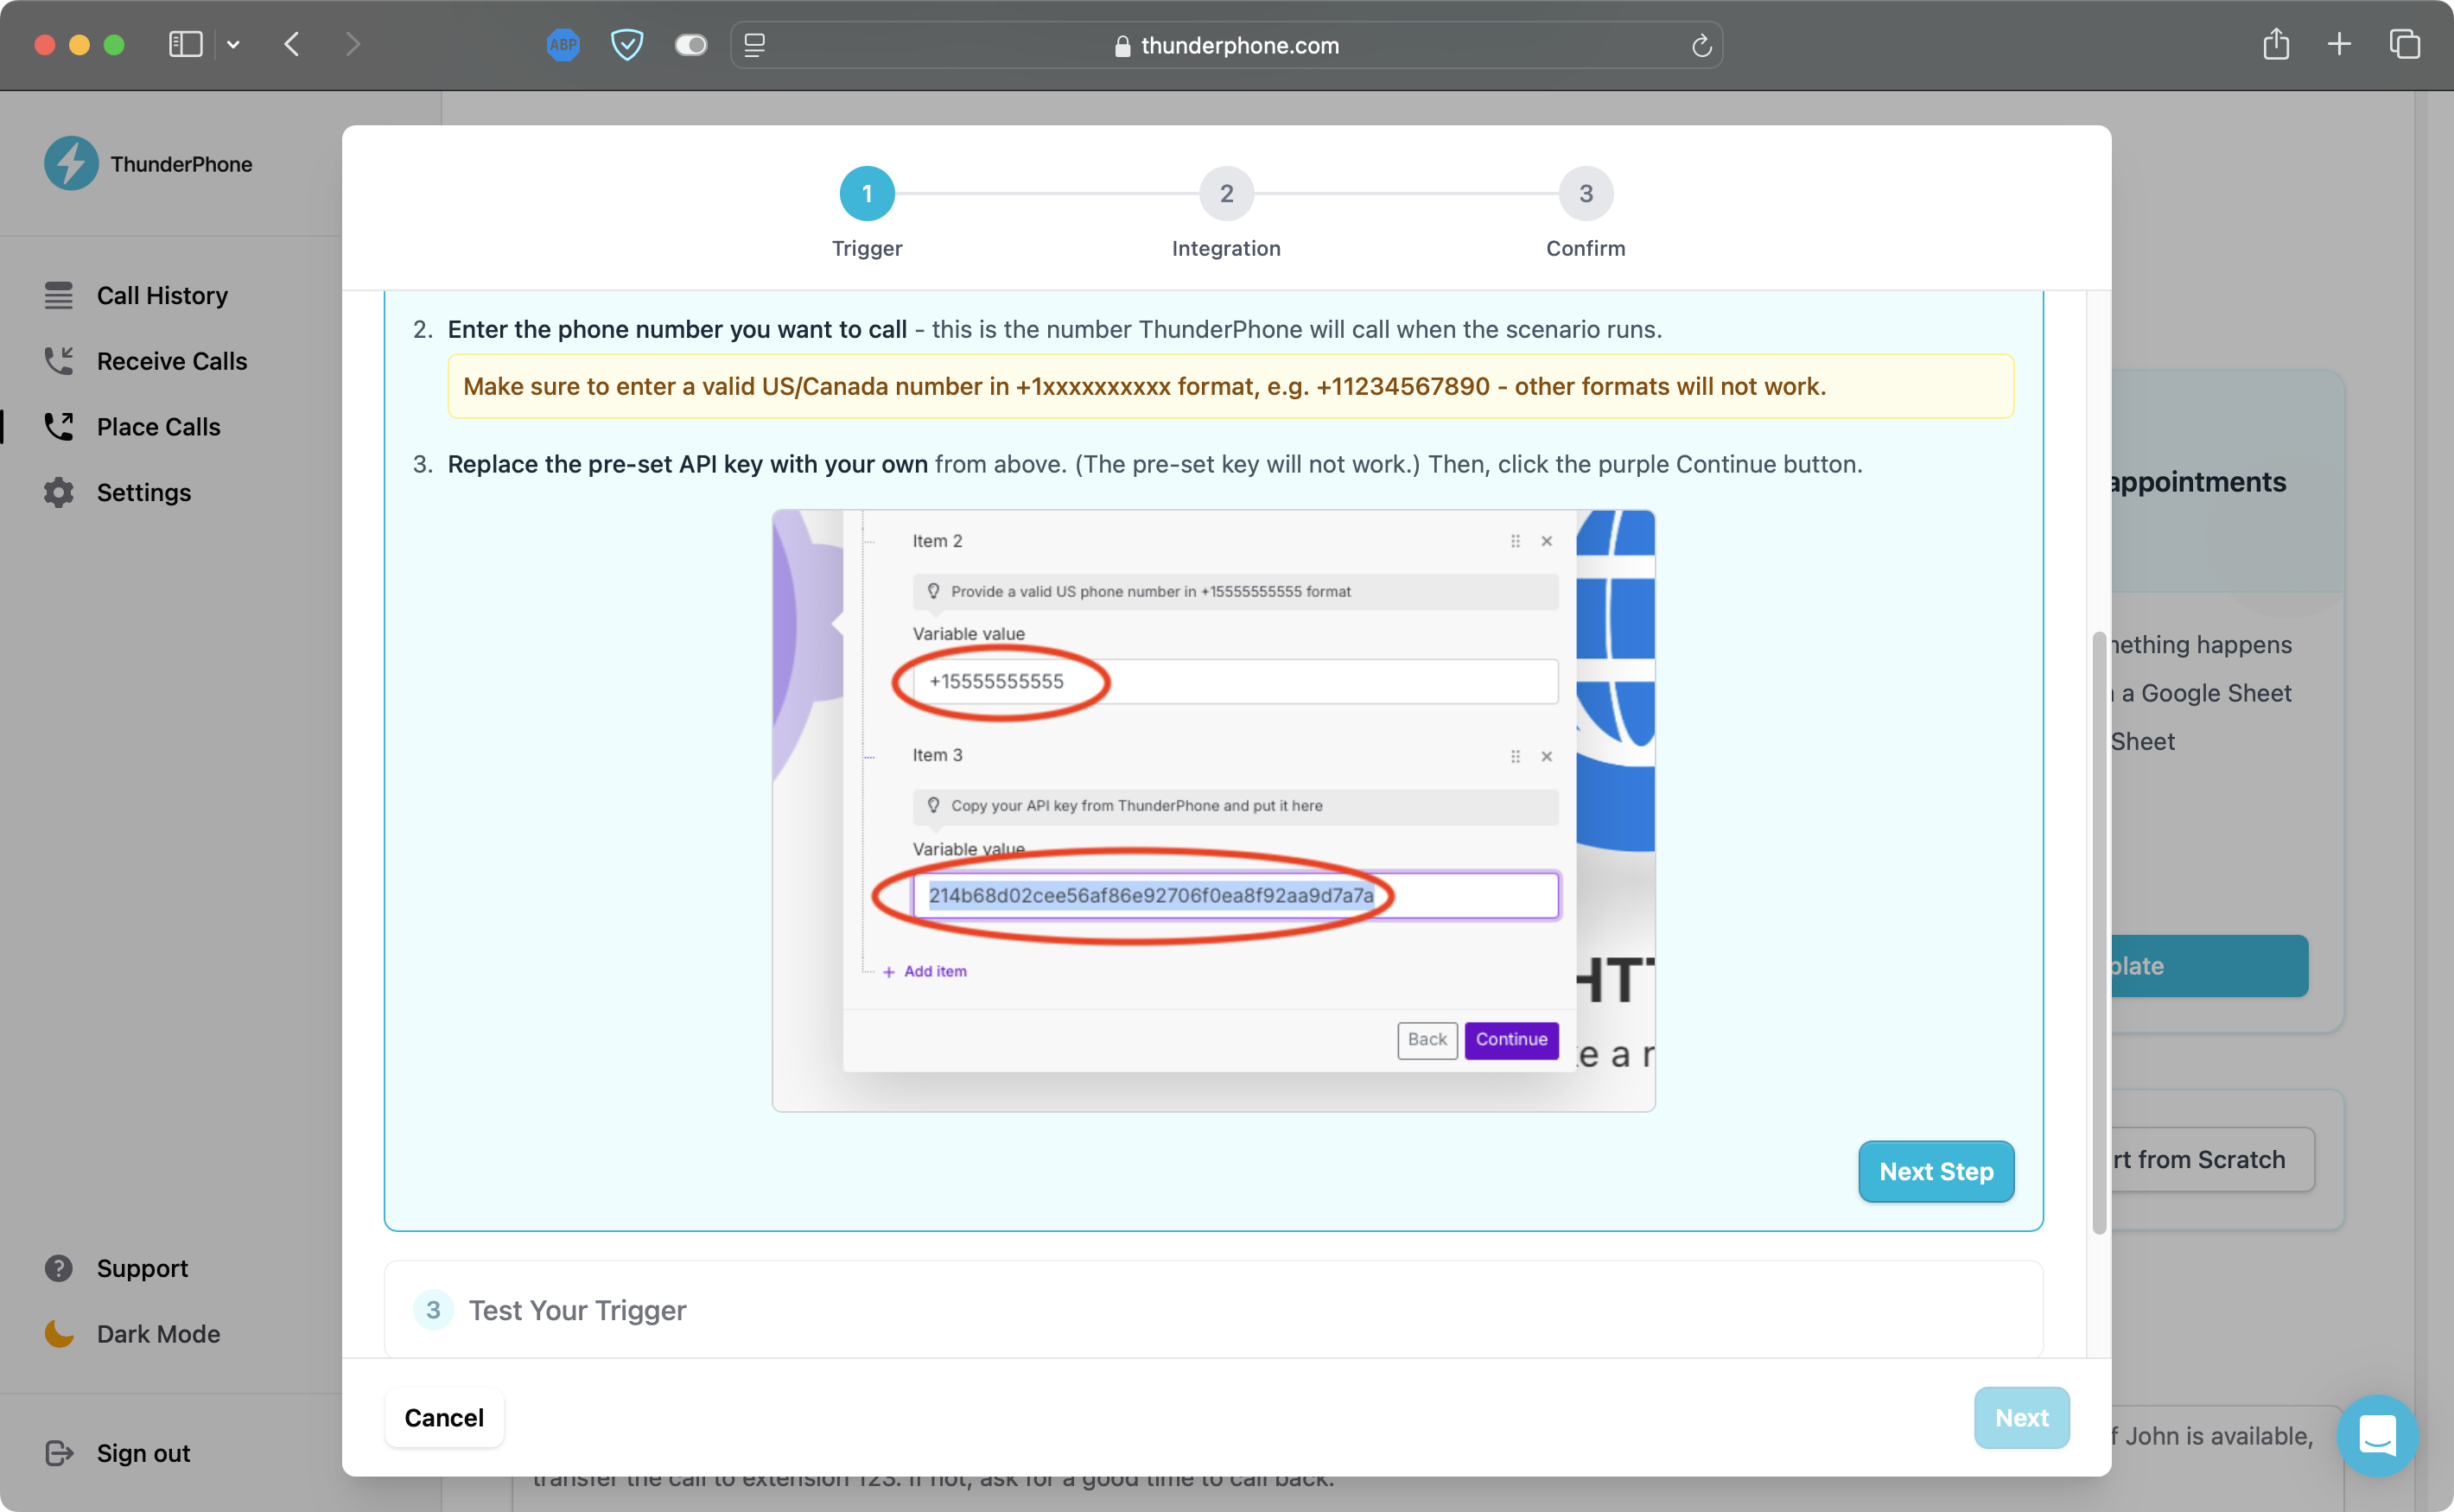Image resolution: width=2454 pixels, height=1512 pixels.
Task: Select step 3 Confirm in wizard
Action: tap(1586, 194)
